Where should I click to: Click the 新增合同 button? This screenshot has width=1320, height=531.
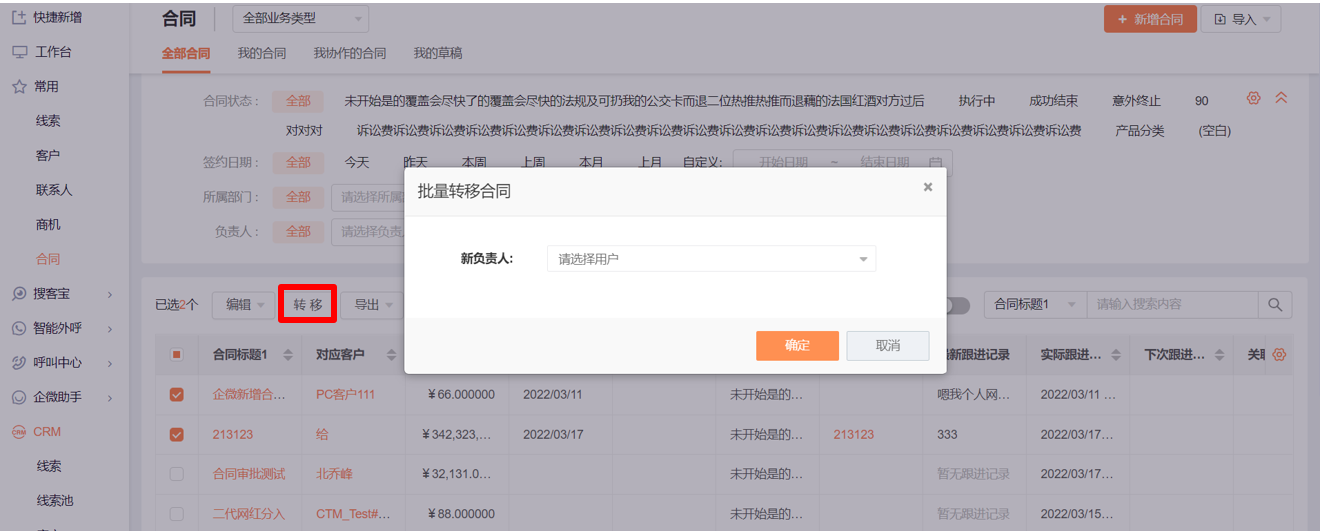1150,19
